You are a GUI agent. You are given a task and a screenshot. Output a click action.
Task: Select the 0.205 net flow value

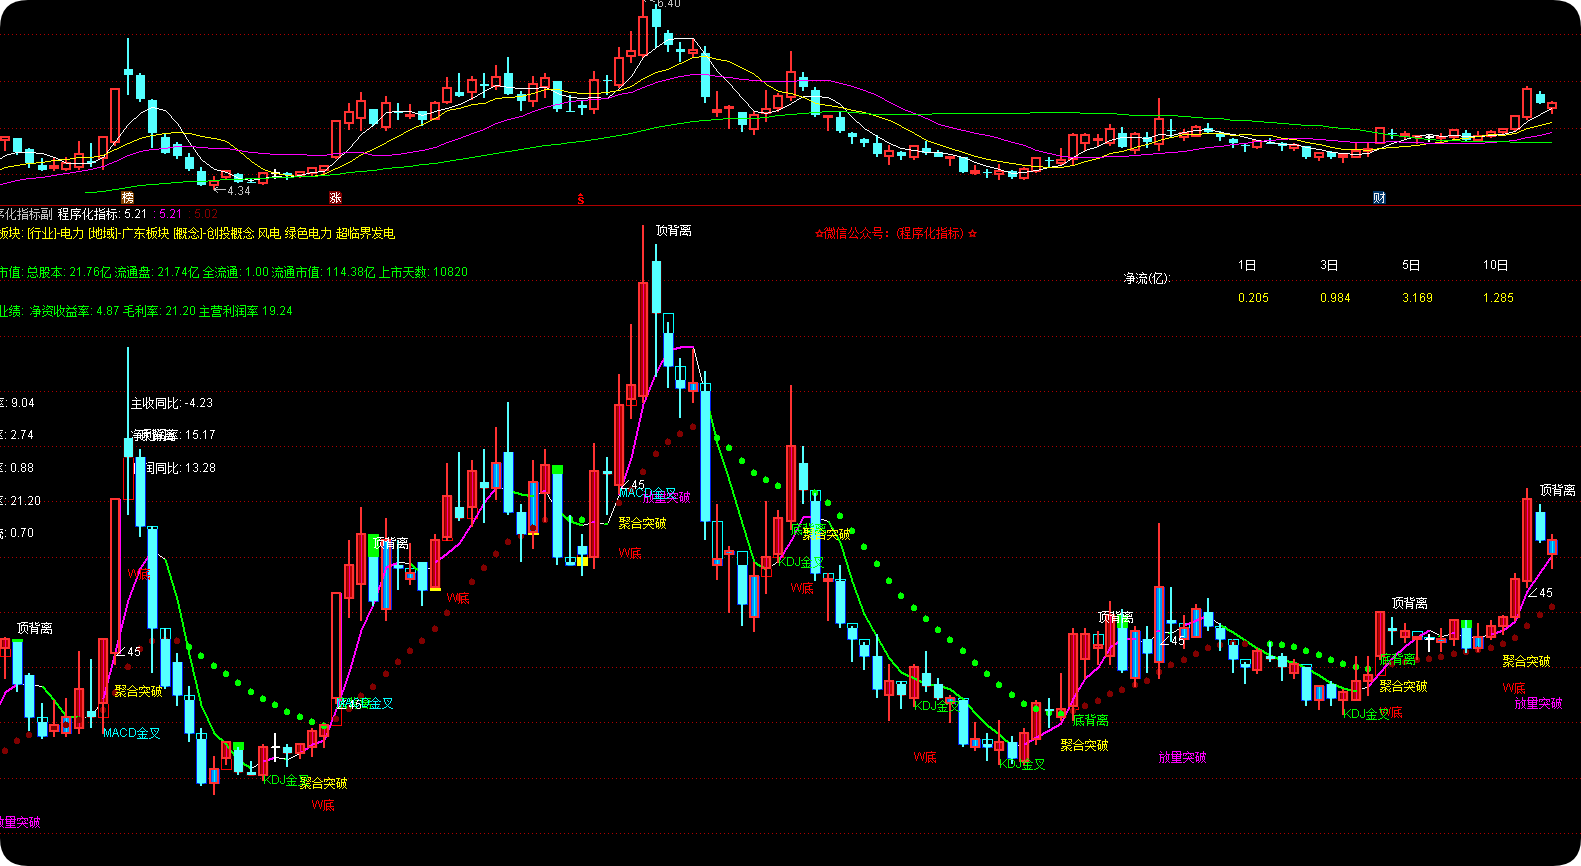coord(1253,298)
